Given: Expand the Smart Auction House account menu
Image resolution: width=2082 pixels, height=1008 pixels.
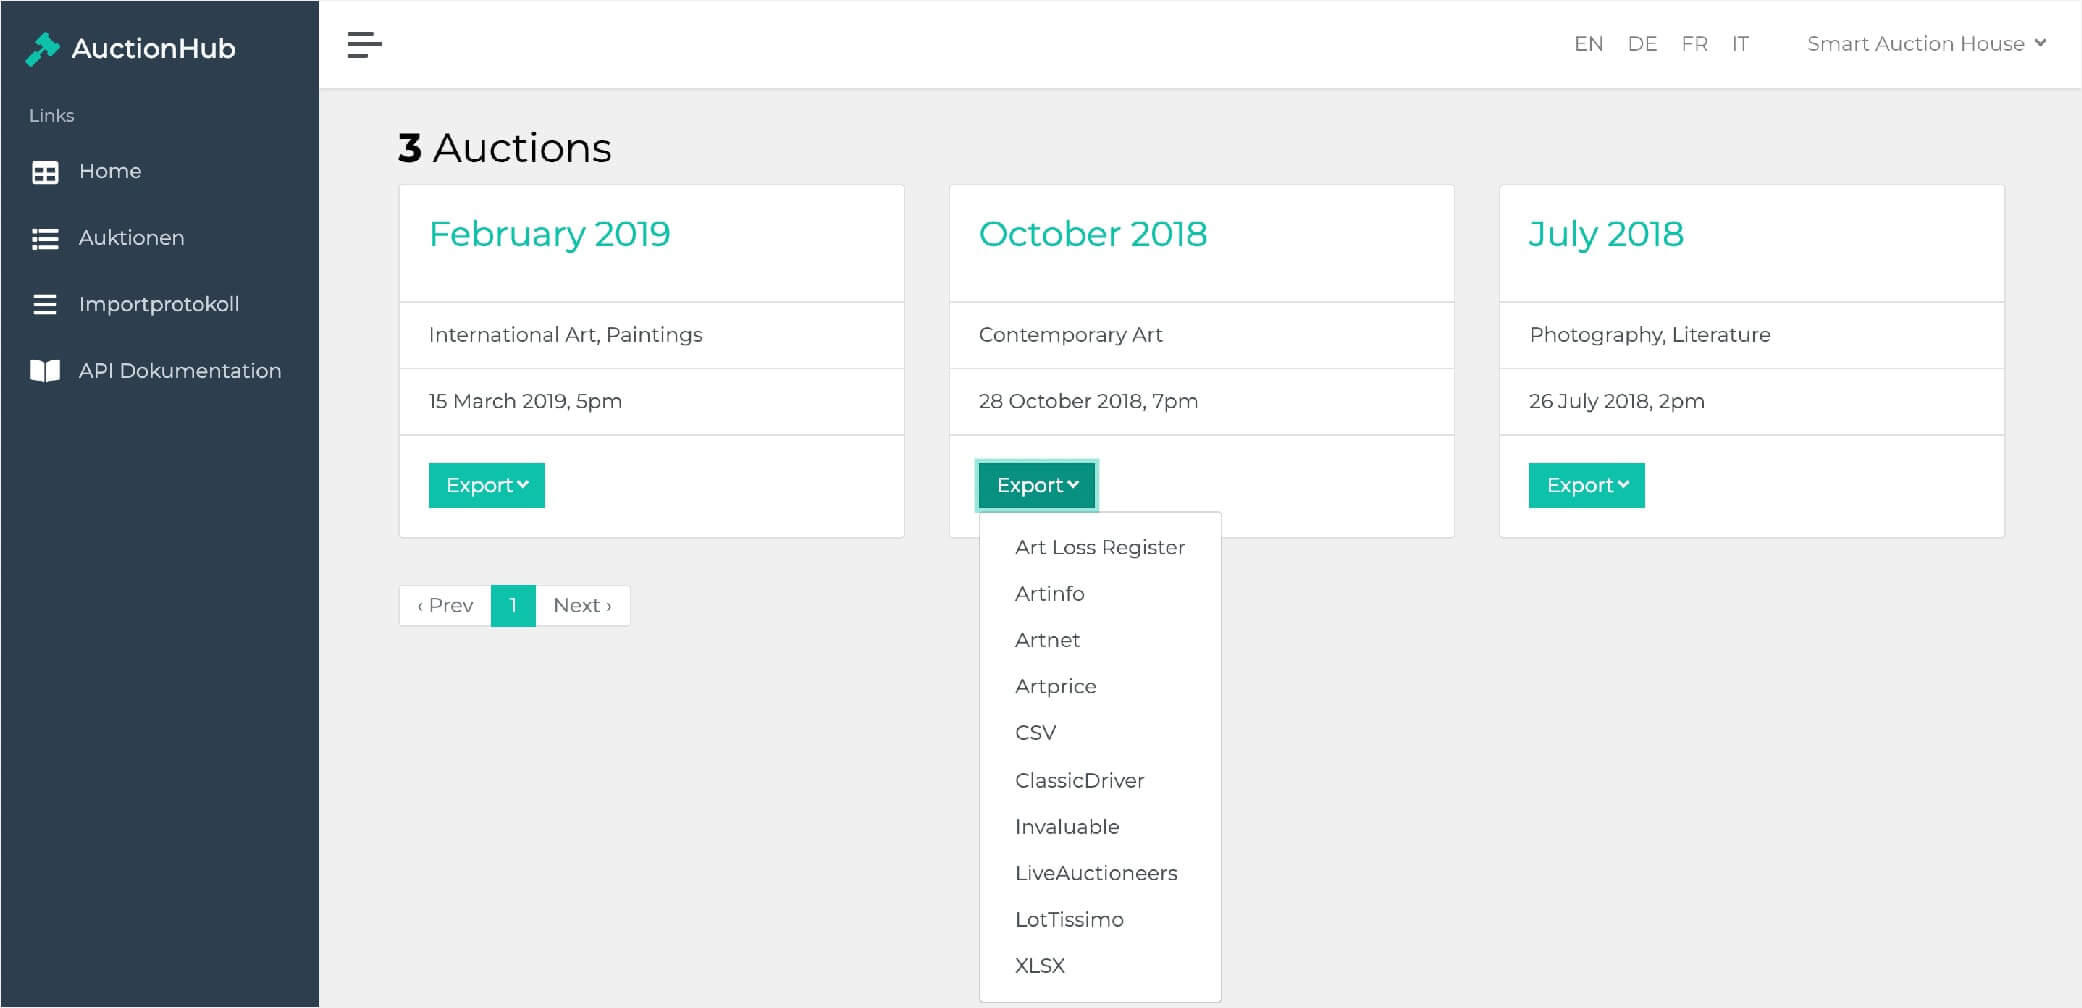Looking at the screenshot, I should tap(1927, 44).
